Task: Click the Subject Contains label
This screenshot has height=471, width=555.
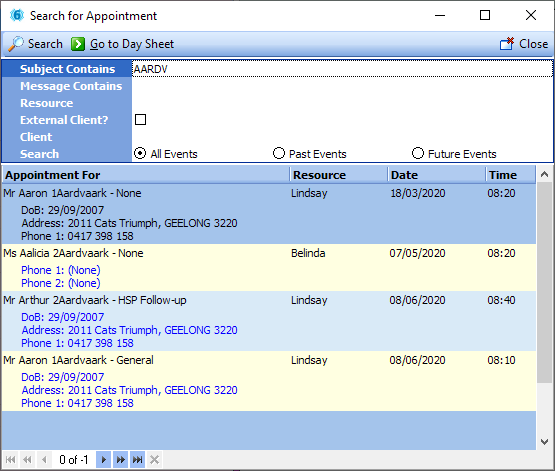Action: click(67, 69)
